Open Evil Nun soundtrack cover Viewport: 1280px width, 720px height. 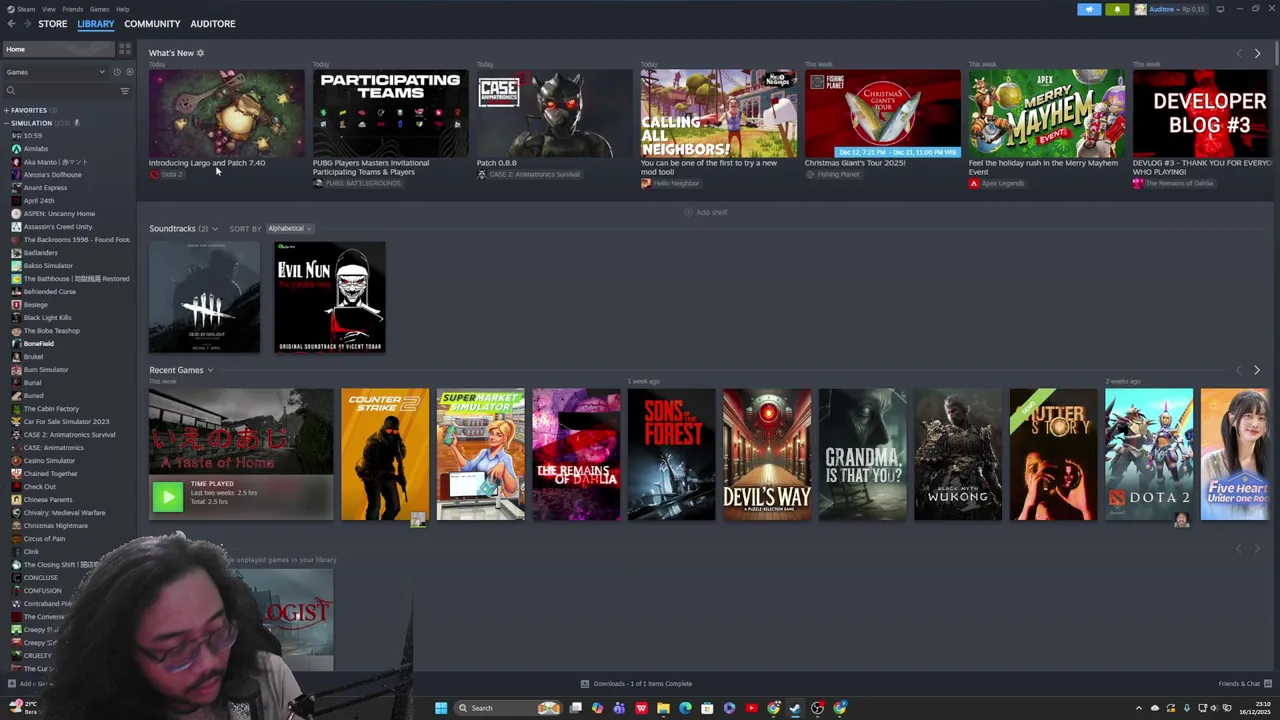pyautogui.click(x=330, y=297)
